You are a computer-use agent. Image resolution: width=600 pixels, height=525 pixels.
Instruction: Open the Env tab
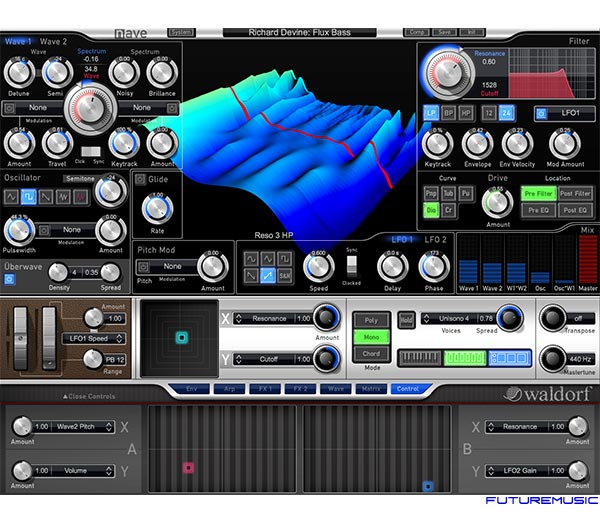click(191, 389)
